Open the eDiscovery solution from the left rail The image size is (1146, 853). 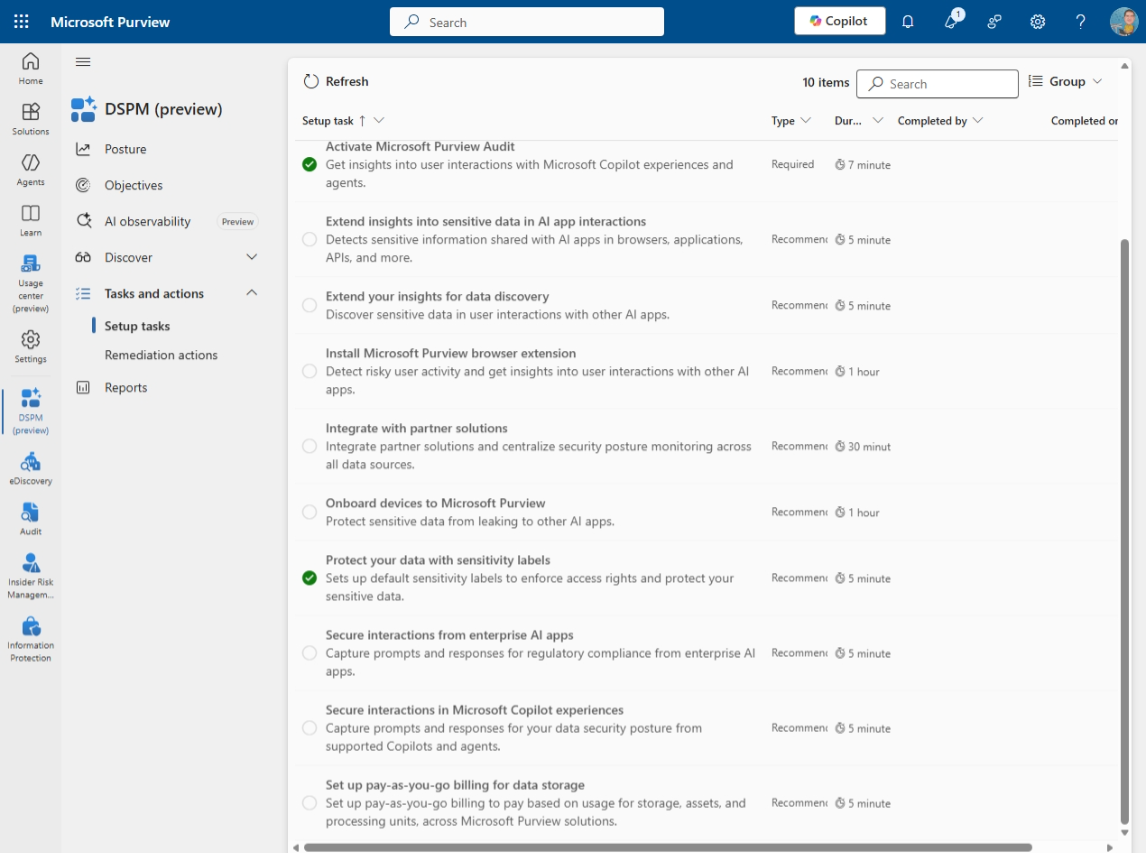(x=30, y=466)
